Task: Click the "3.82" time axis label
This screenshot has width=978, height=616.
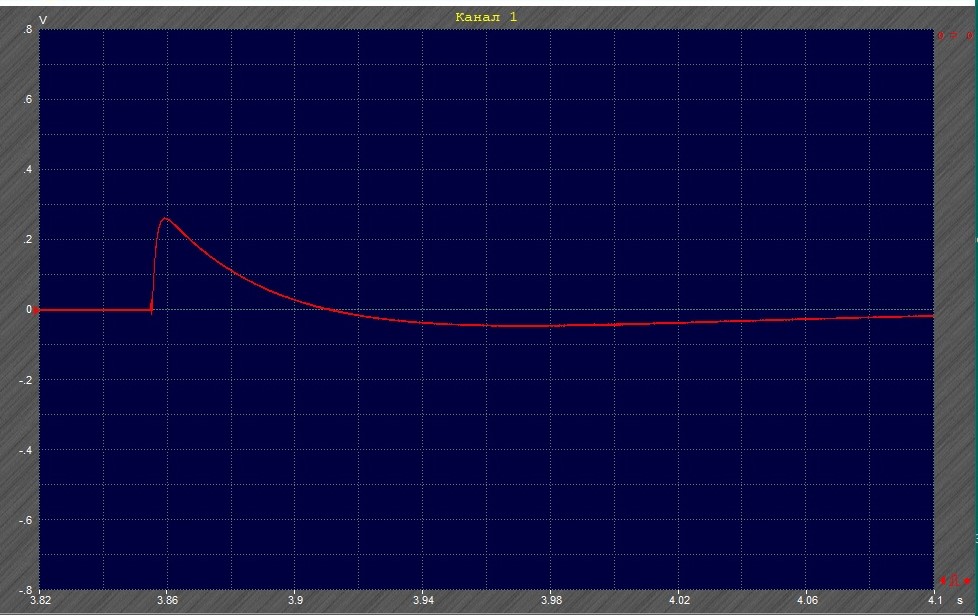Action: click(x=41, y=600)
